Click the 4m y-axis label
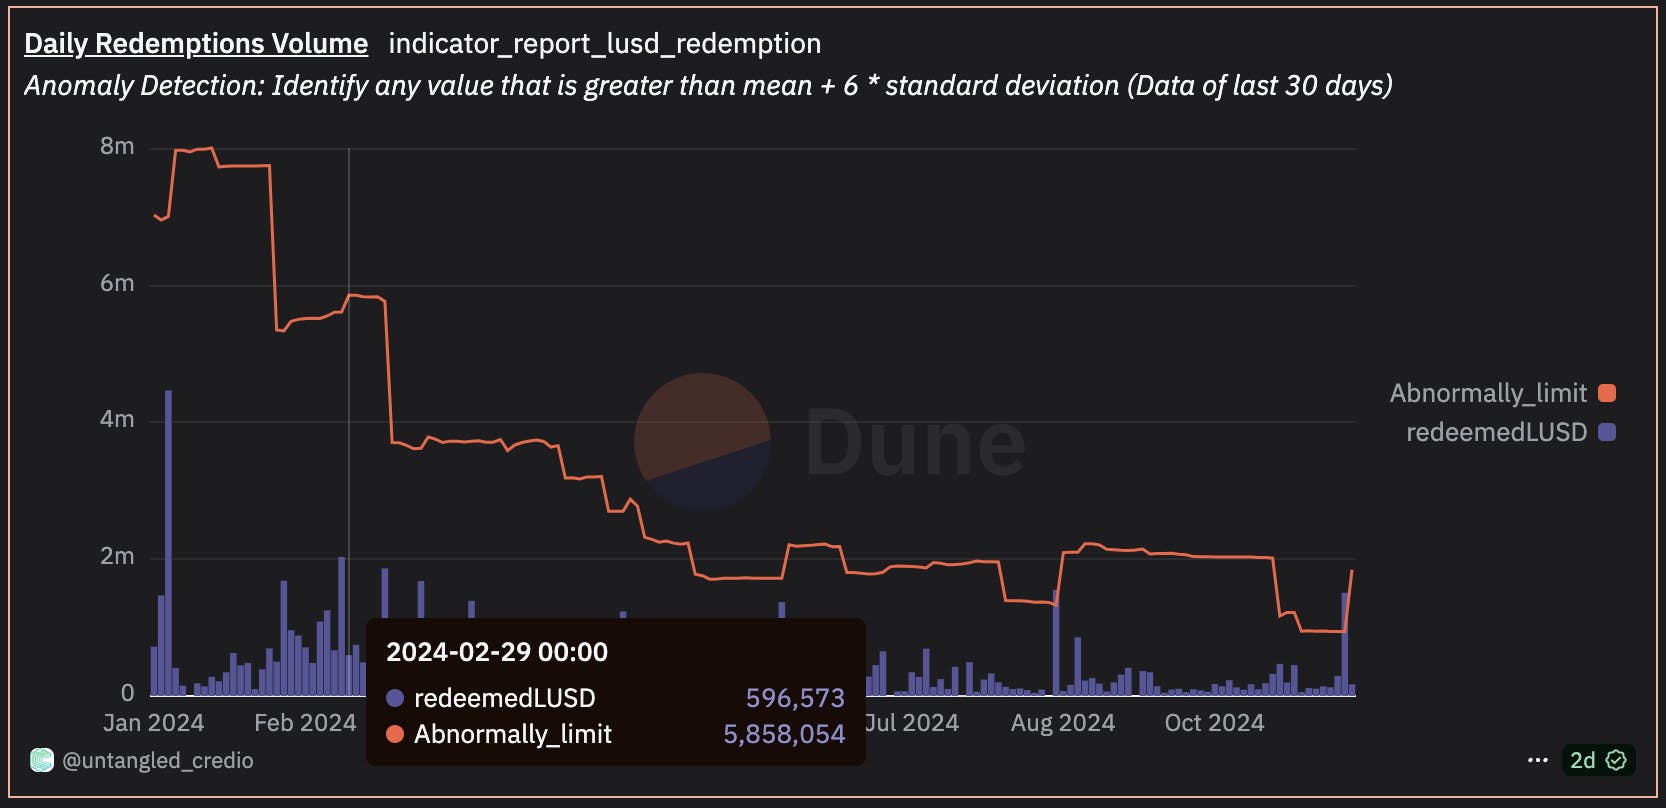 click(x=117, y=419)
